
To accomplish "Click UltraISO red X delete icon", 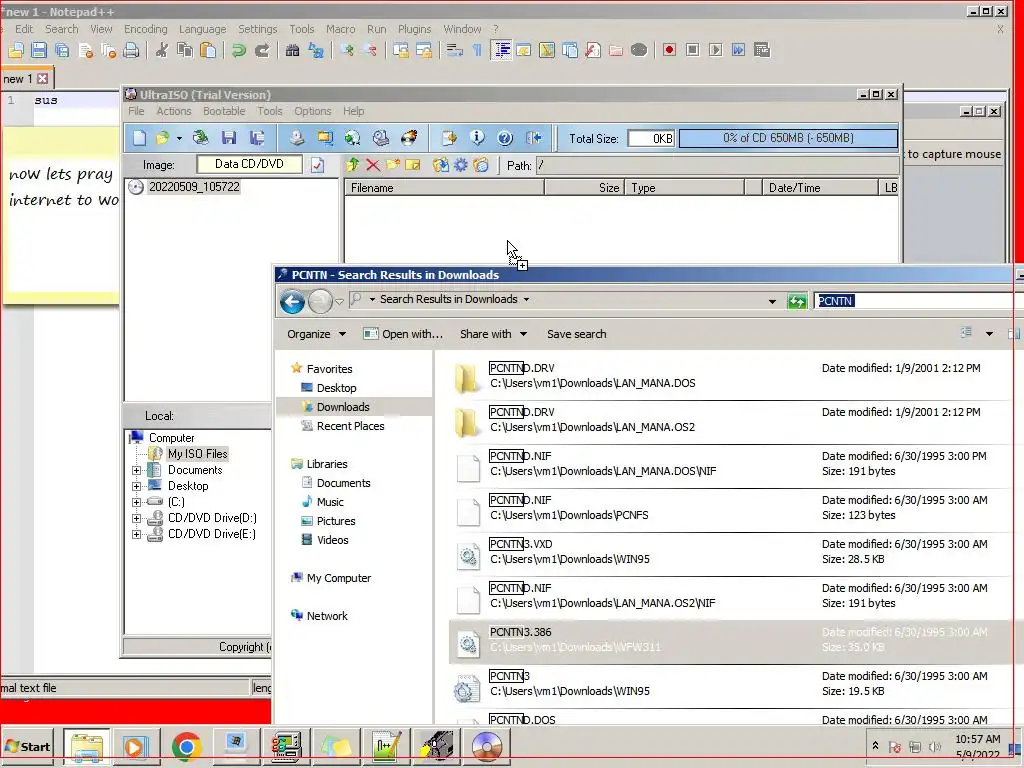I will click(373, 165).
